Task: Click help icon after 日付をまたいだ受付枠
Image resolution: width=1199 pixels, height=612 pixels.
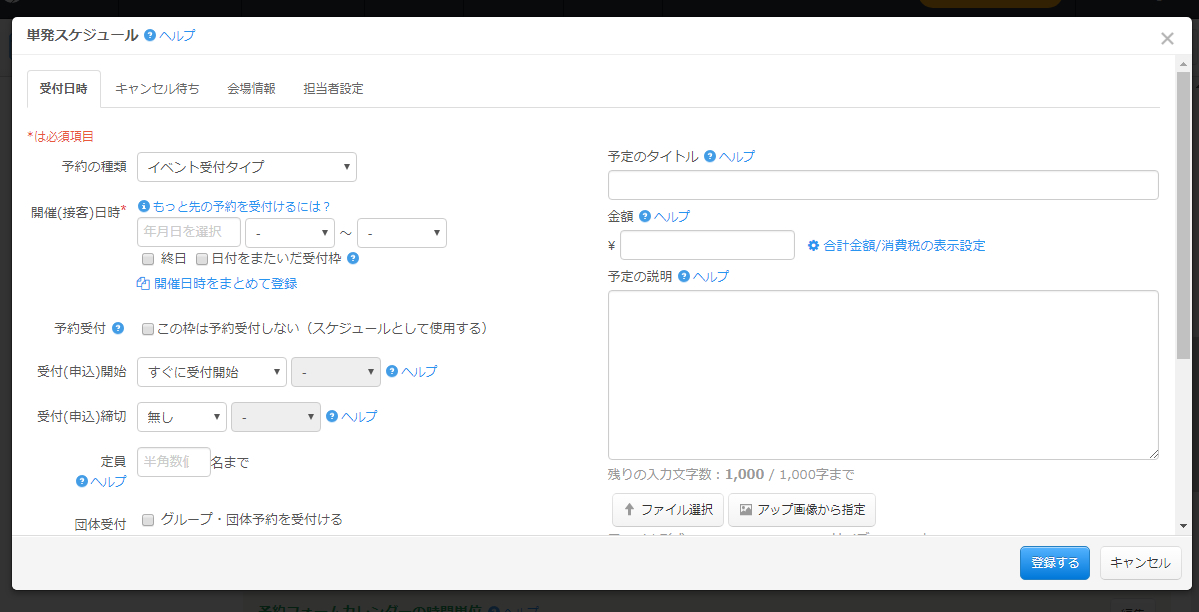Action: (x=353, y=258)
